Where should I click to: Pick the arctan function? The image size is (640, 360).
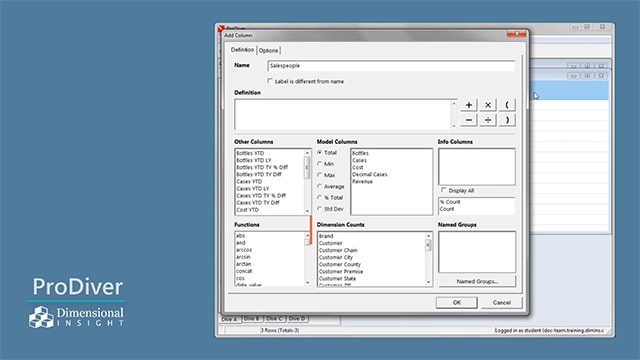(x=244, y=264)
